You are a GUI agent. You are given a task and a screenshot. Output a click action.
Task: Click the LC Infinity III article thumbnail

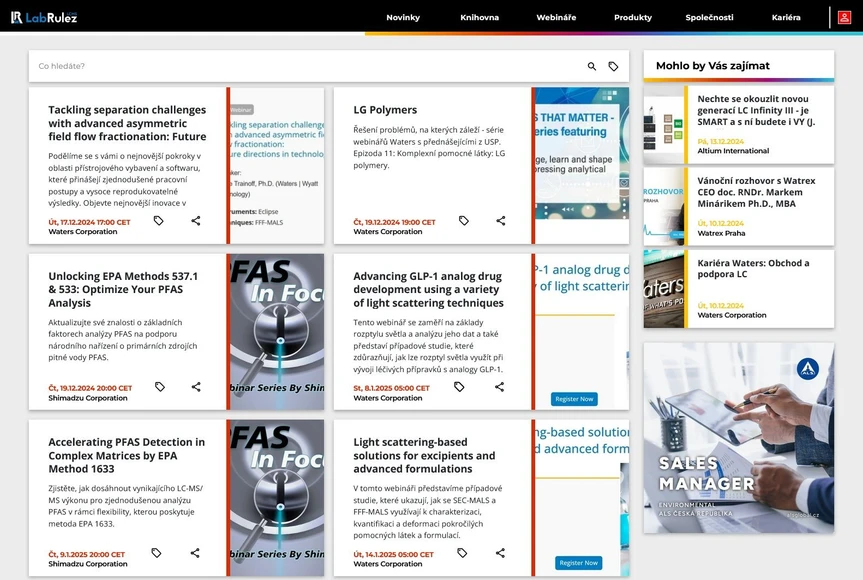(664, 124)
